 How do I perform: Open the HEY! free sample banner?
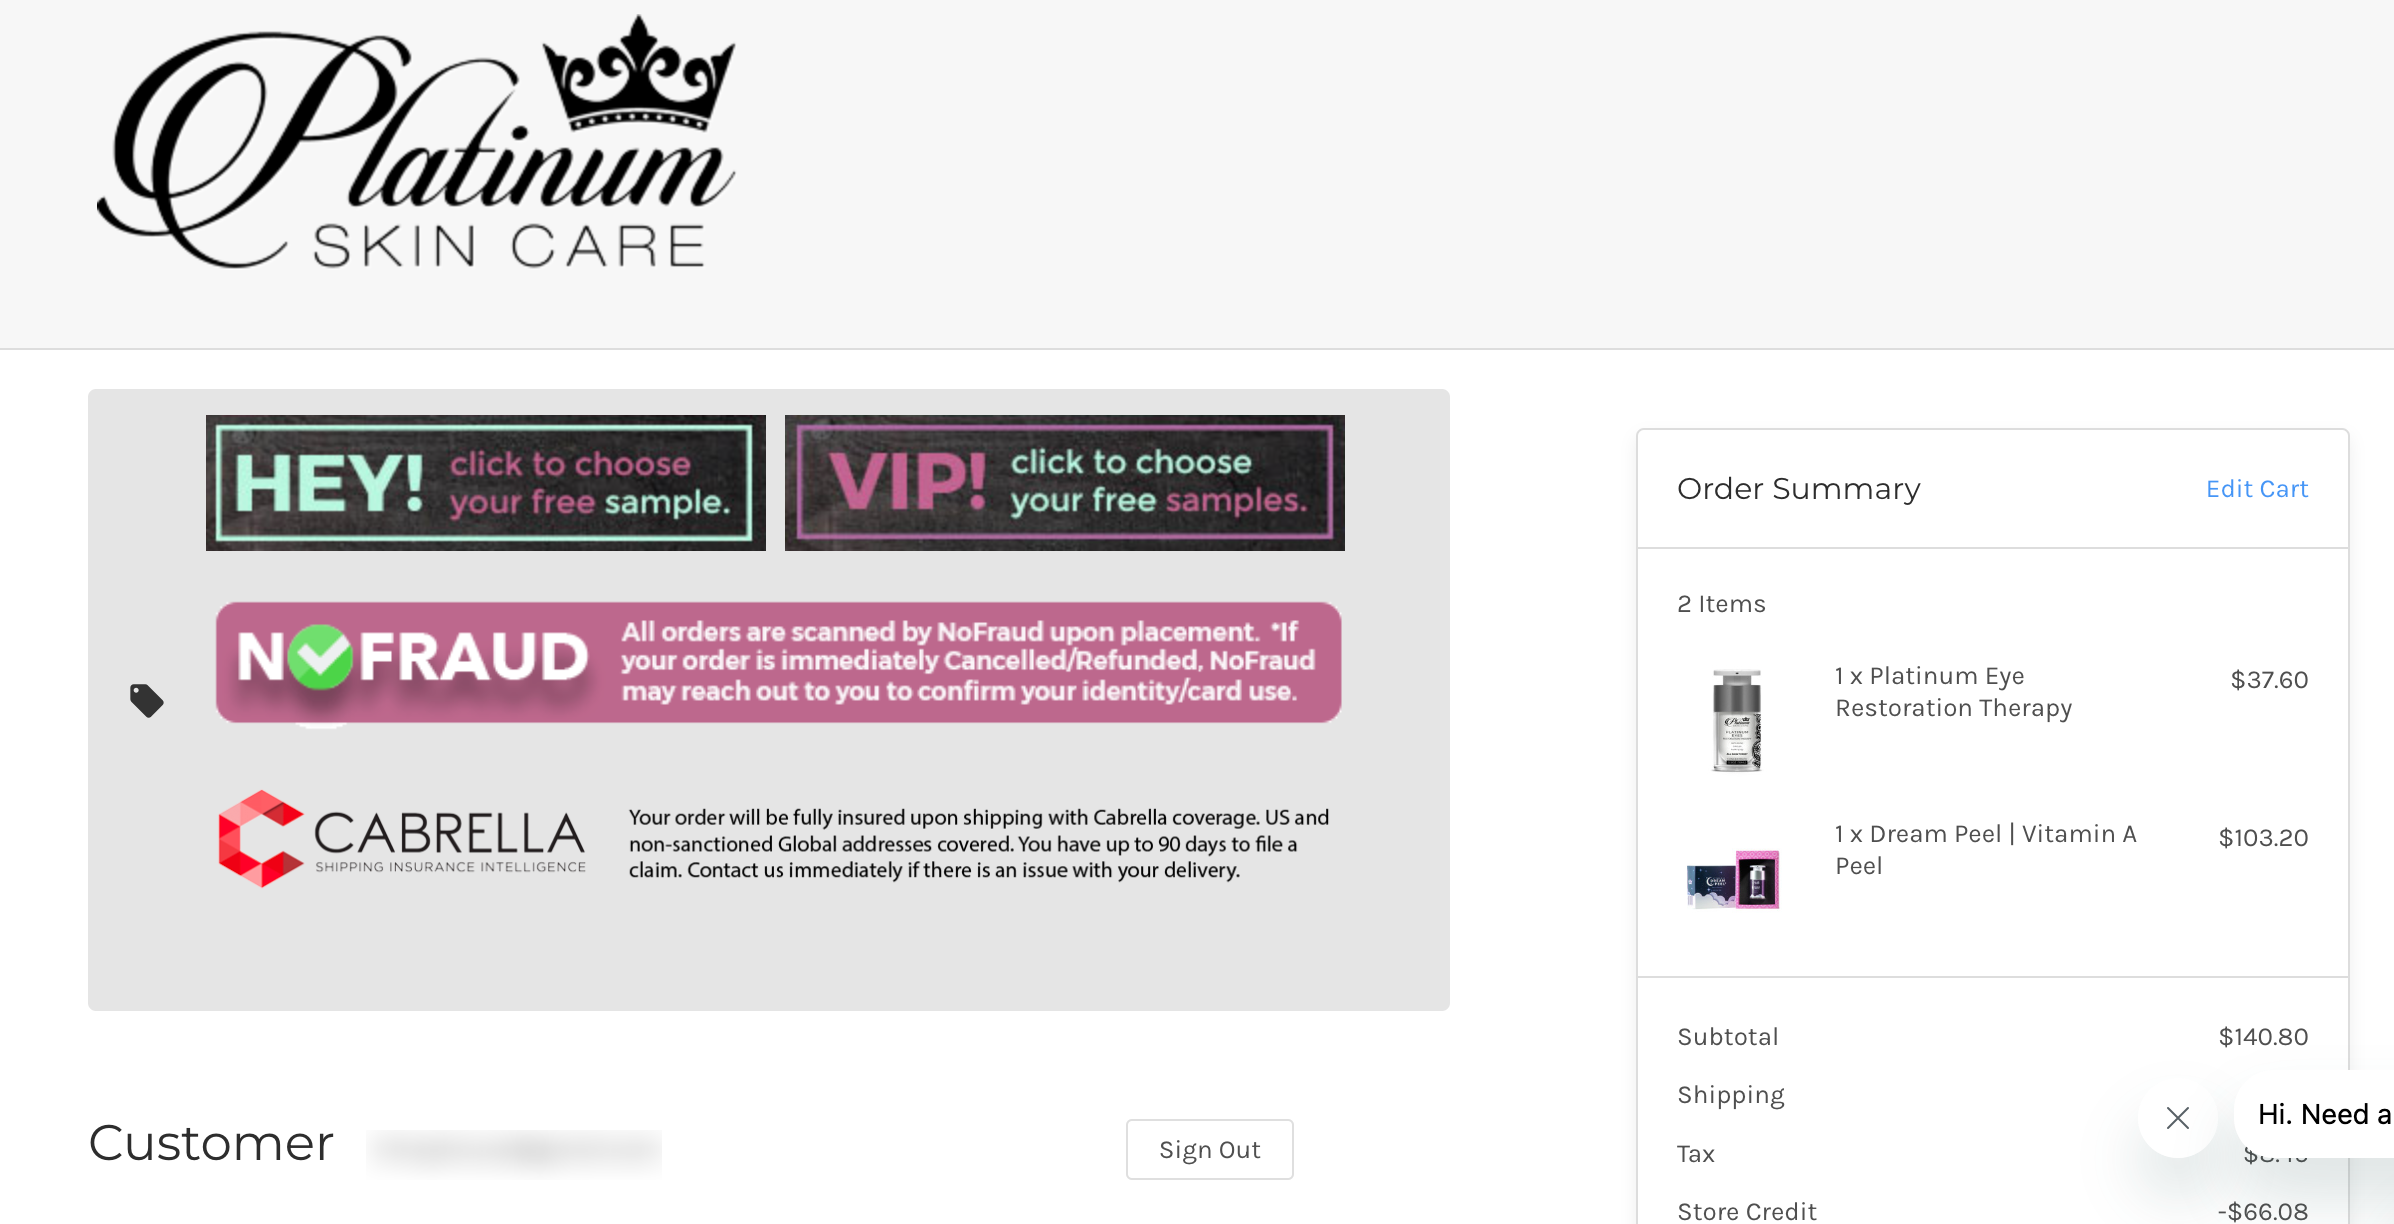click(x=486, y=483)
